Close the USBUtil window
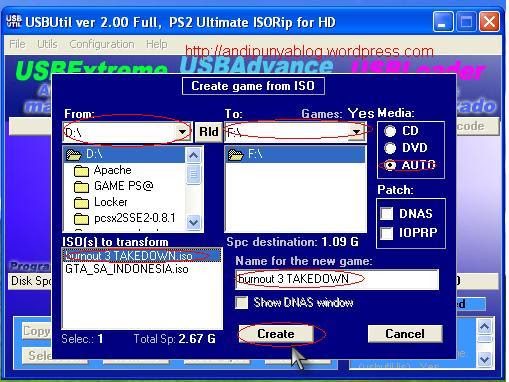The image size is (509, 382). point(489,21)
